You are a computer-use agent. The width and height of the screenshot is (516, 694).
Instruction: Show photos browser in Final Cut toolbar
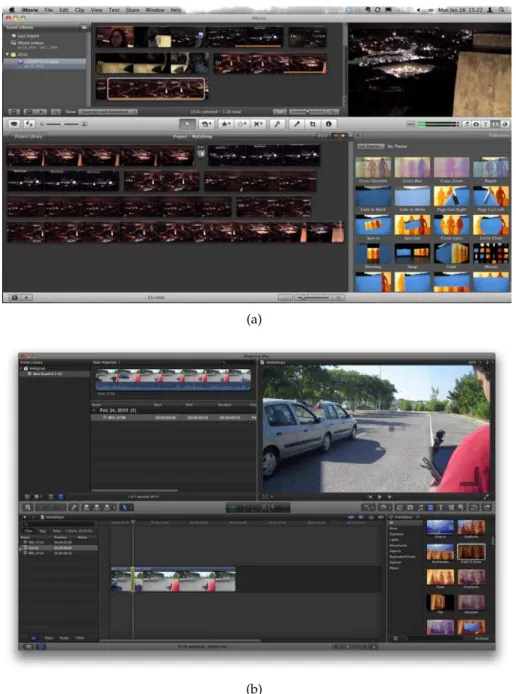pyautogui.click(x=410, y=508)
